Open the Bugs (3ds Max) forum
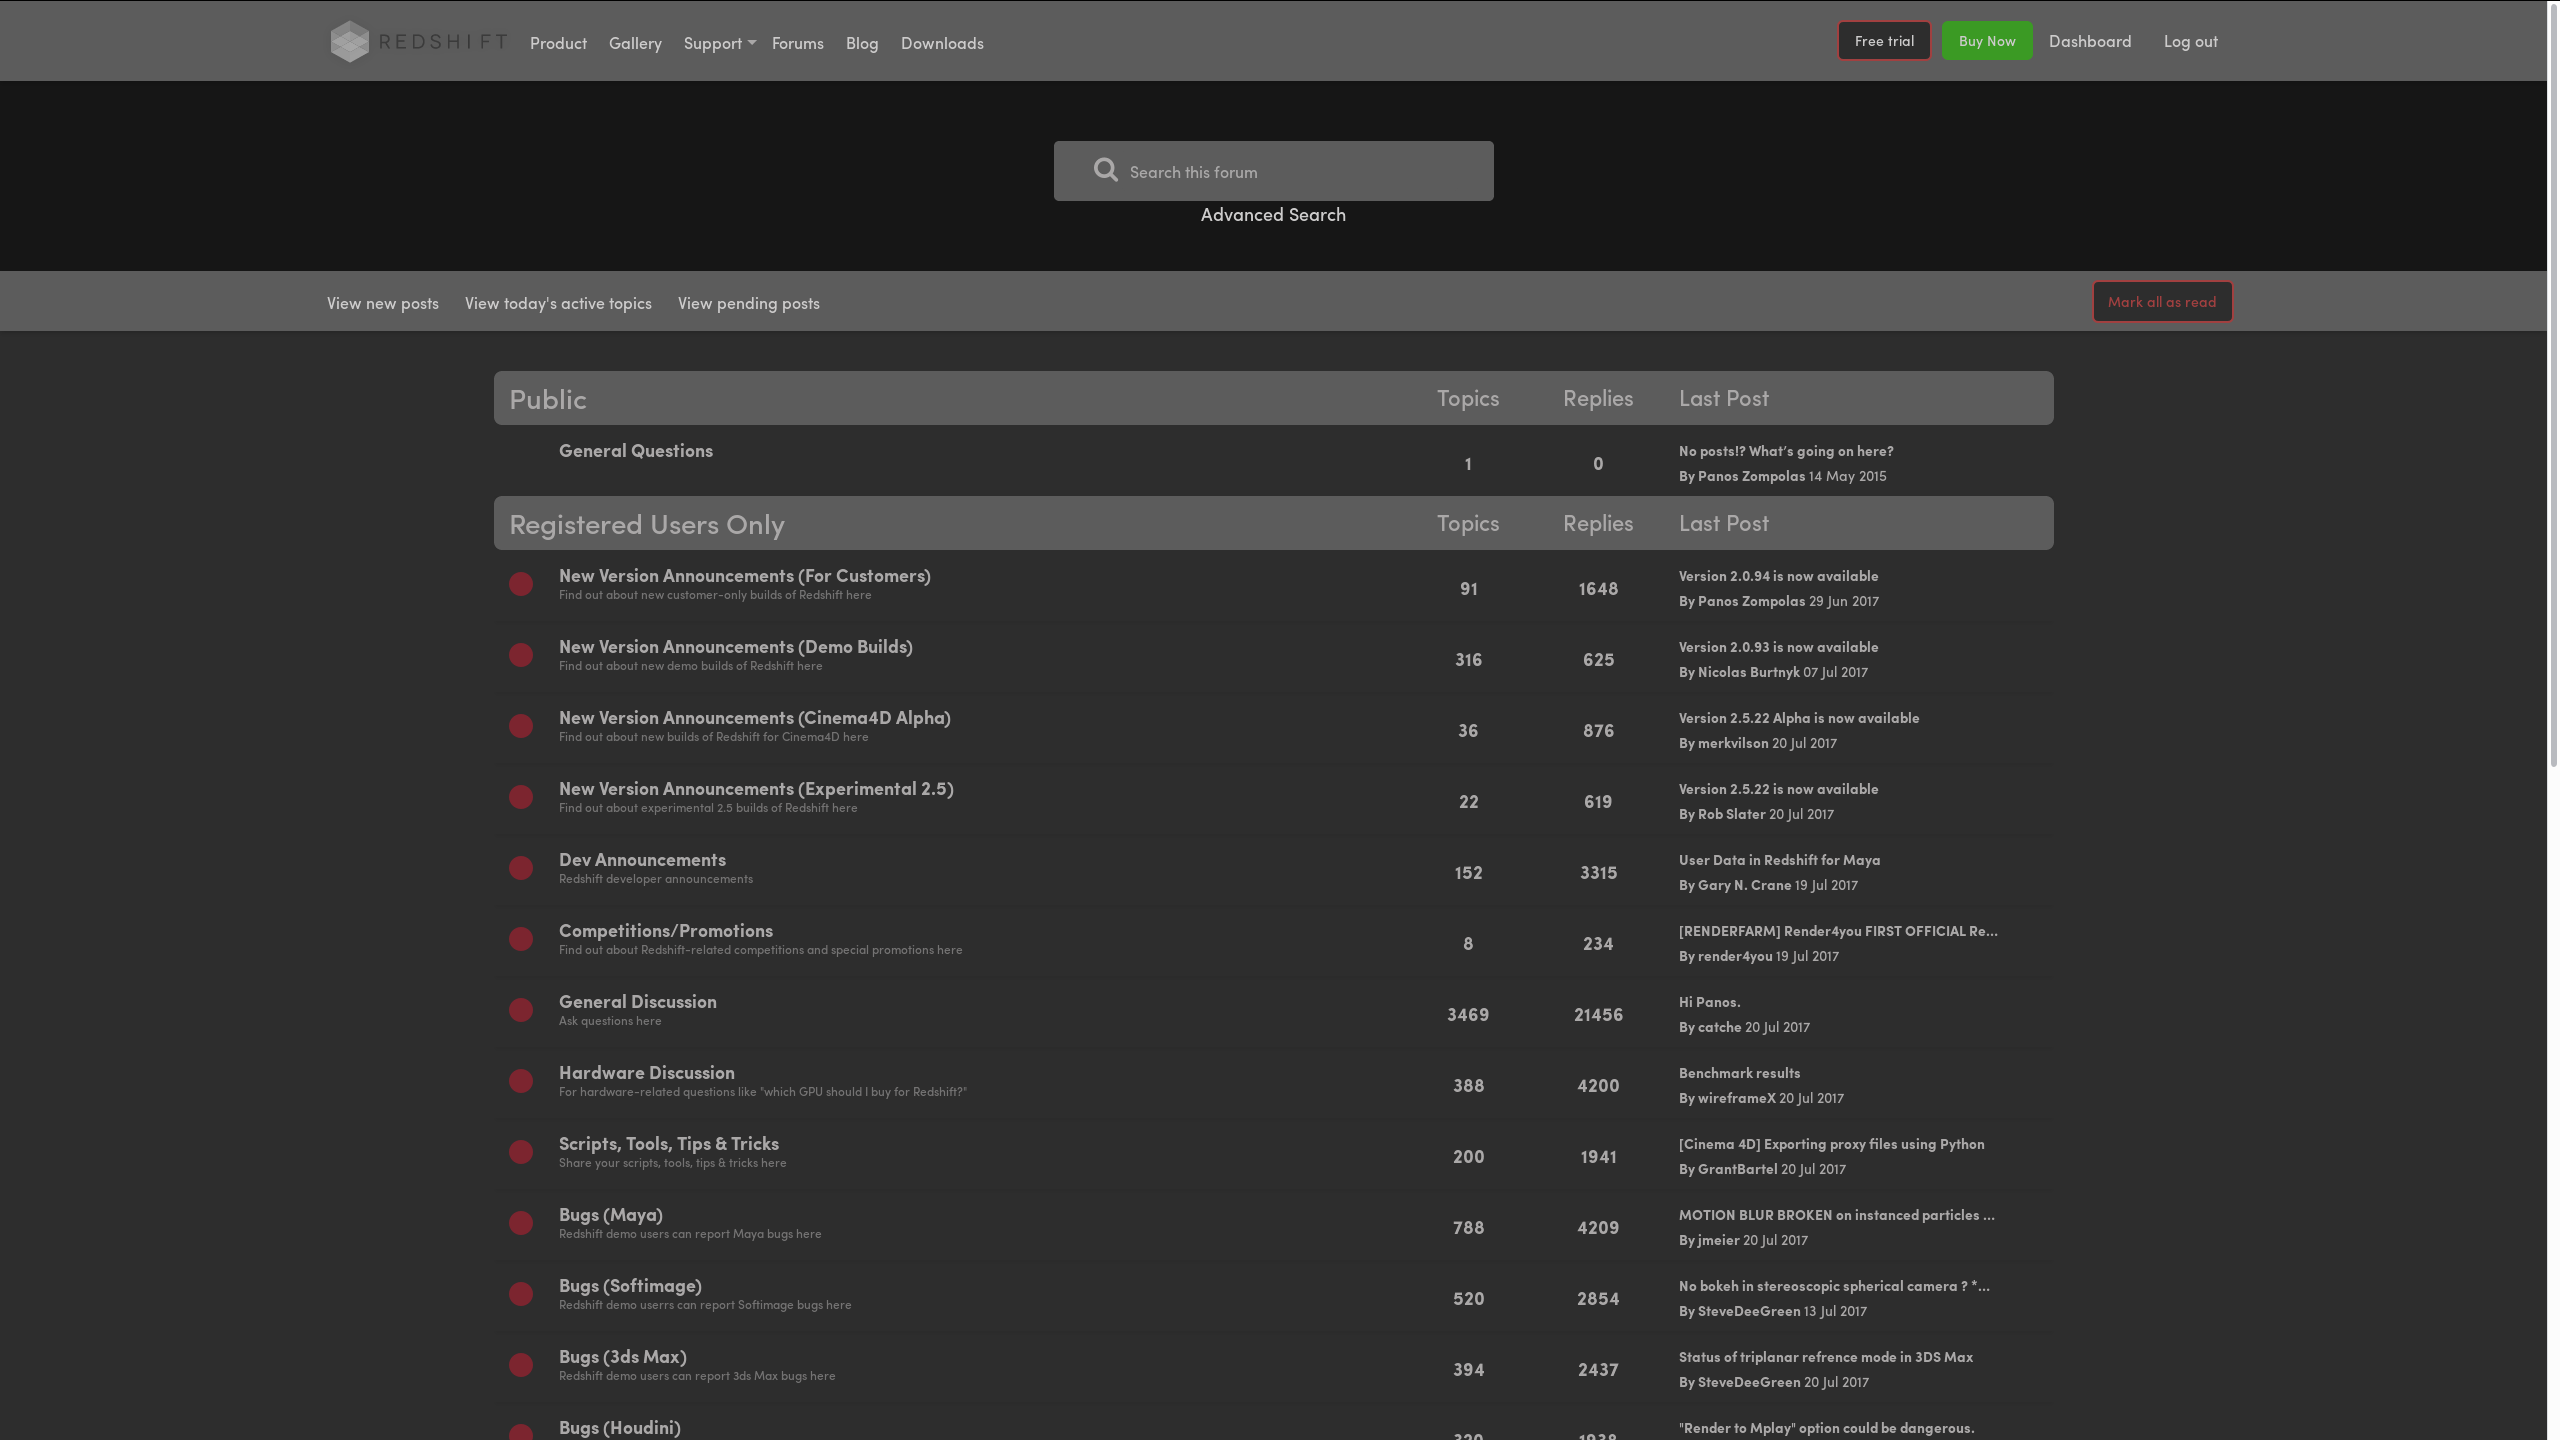This screenshot has height=1440, width=2560. [623, 1357]
